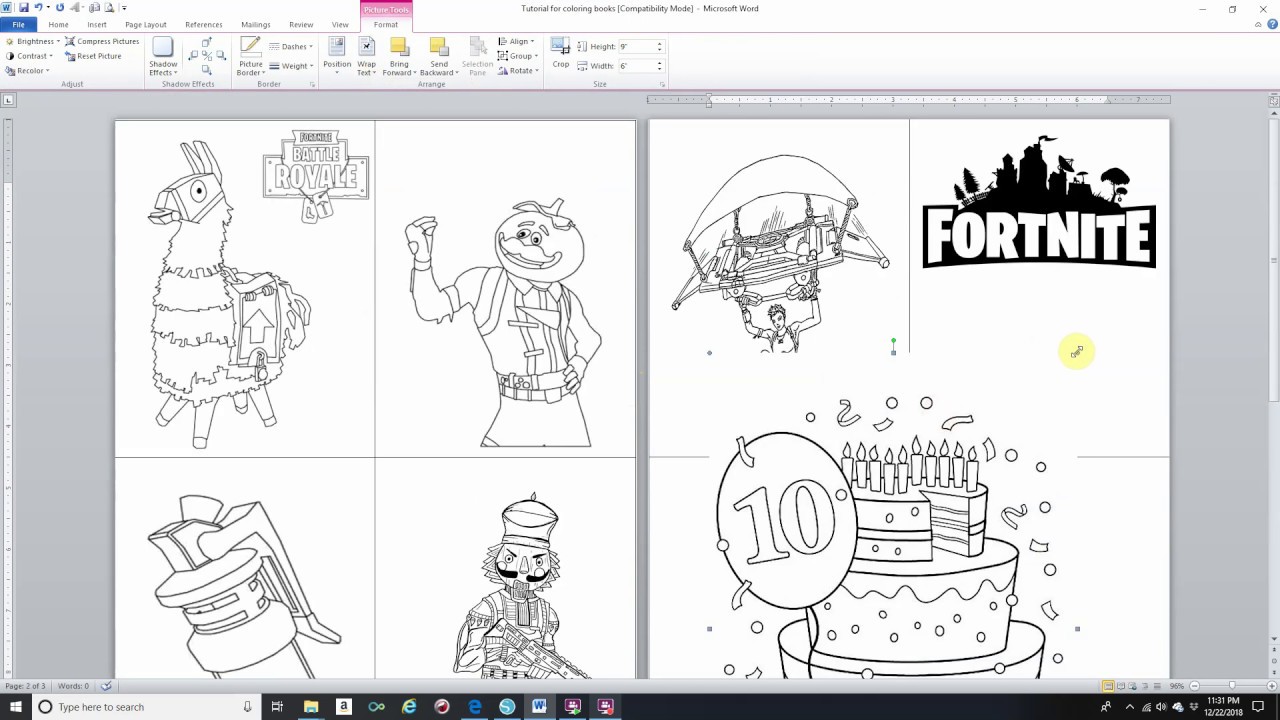1280x720 pixels.
Task: Open the References tab
Action: coord(204,24)
